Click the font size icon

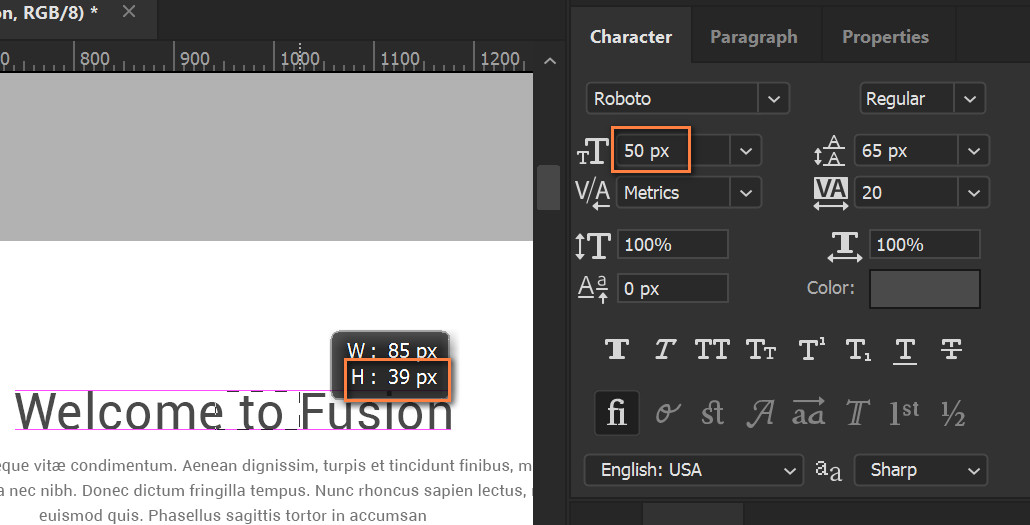point(593,152)
